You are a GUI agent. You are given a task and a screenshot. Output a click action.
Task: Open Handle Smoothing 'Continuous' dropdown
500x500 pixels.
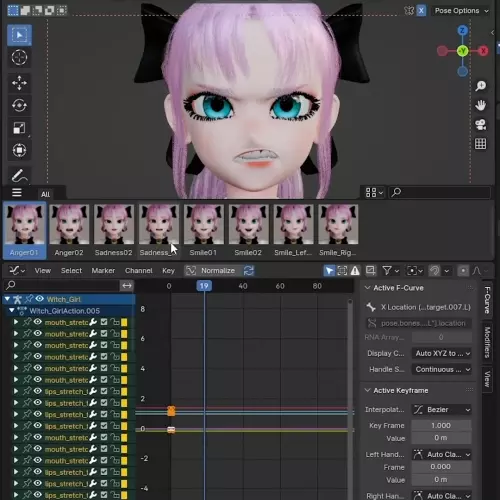coord(442,369)
